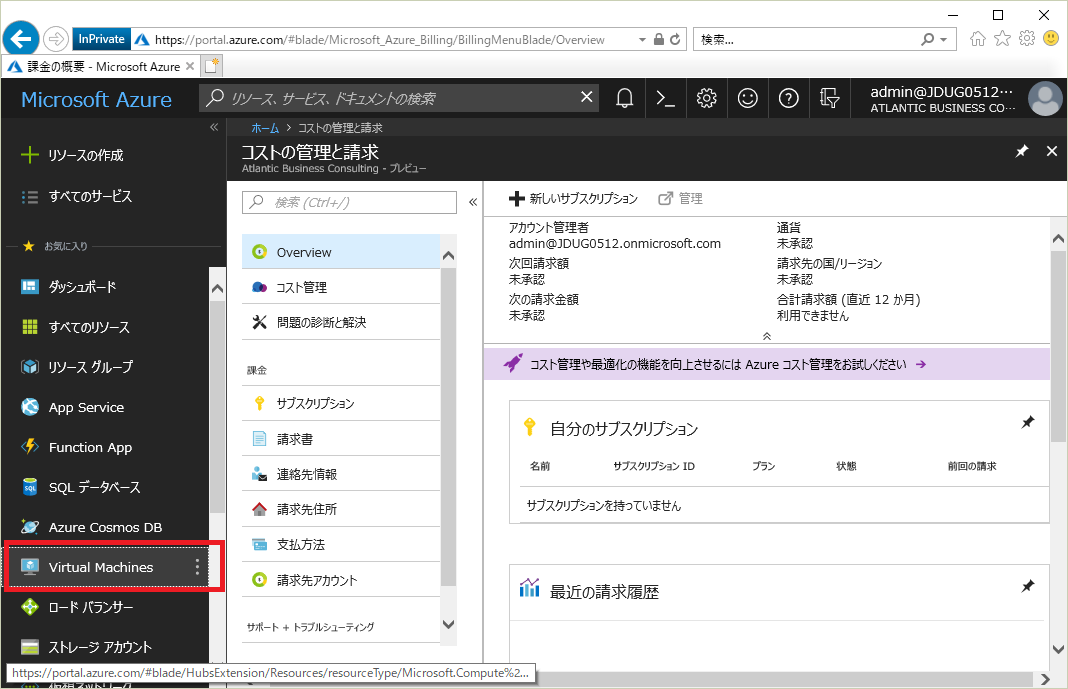The image size is (1068, 689).
Task: Click the sidebar scroll up arrow
Action: pyautogui.click(x=217, y=289)
